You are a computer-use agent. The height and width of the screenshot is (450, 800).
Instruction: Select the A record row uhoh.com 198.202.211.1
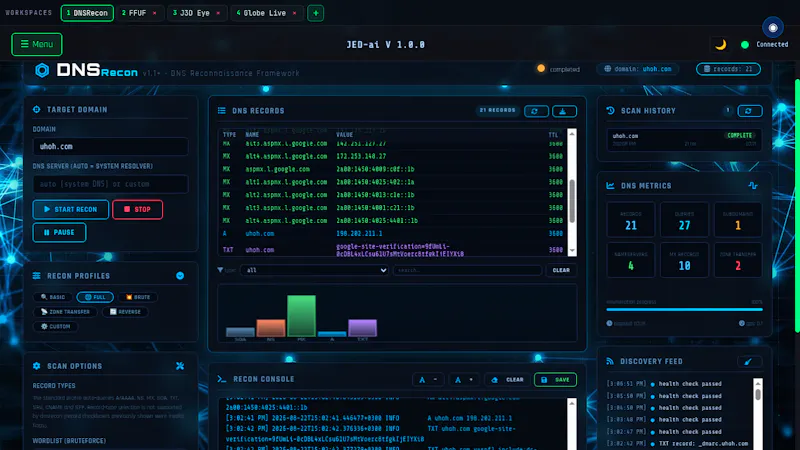pos(393,234)
